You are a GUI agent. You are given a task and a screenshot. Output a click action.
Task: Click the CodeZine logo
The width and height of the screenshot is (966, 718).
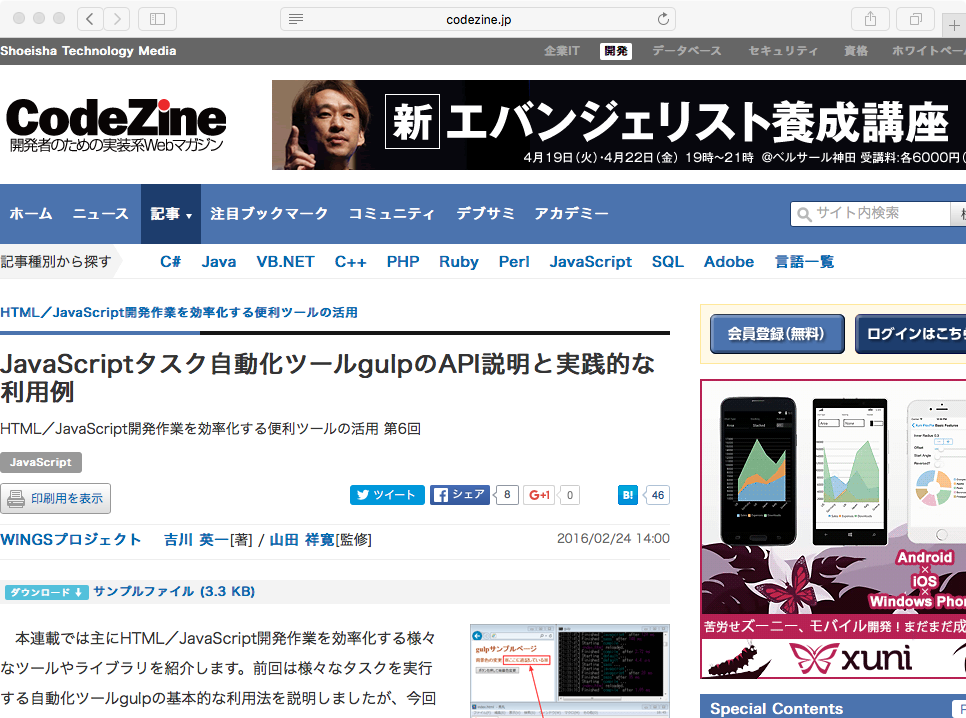pyautogui.click(x=116, y=125)
